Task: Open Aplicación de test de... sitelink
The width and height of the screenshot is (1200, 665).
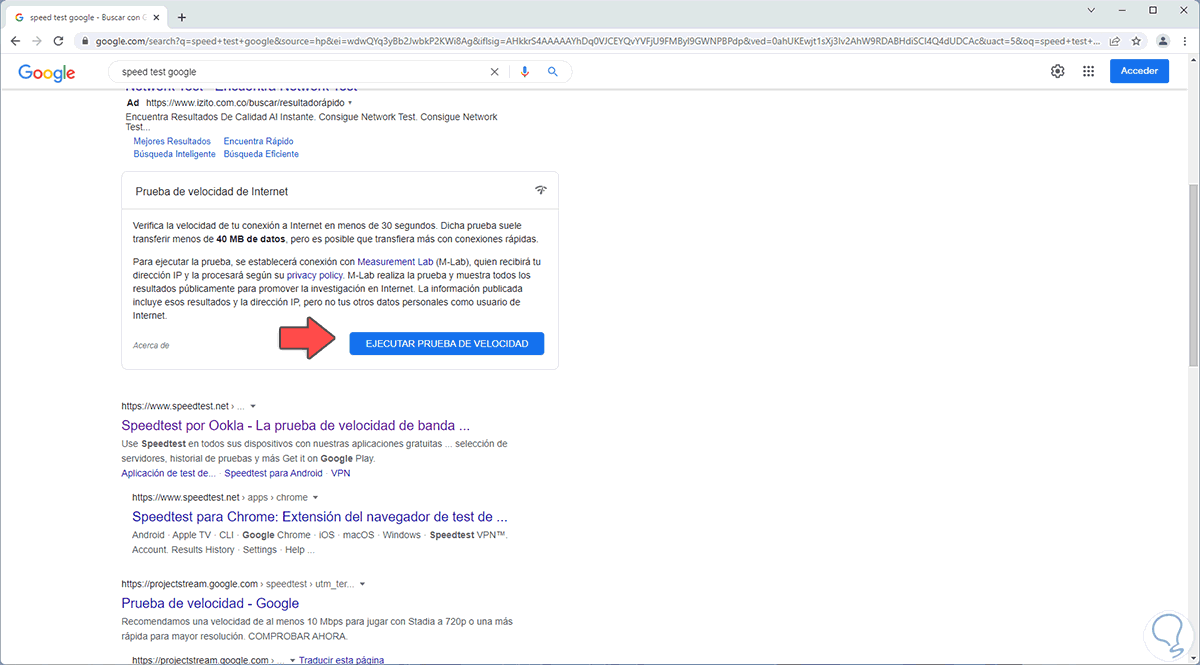Action: coord(168,473)
